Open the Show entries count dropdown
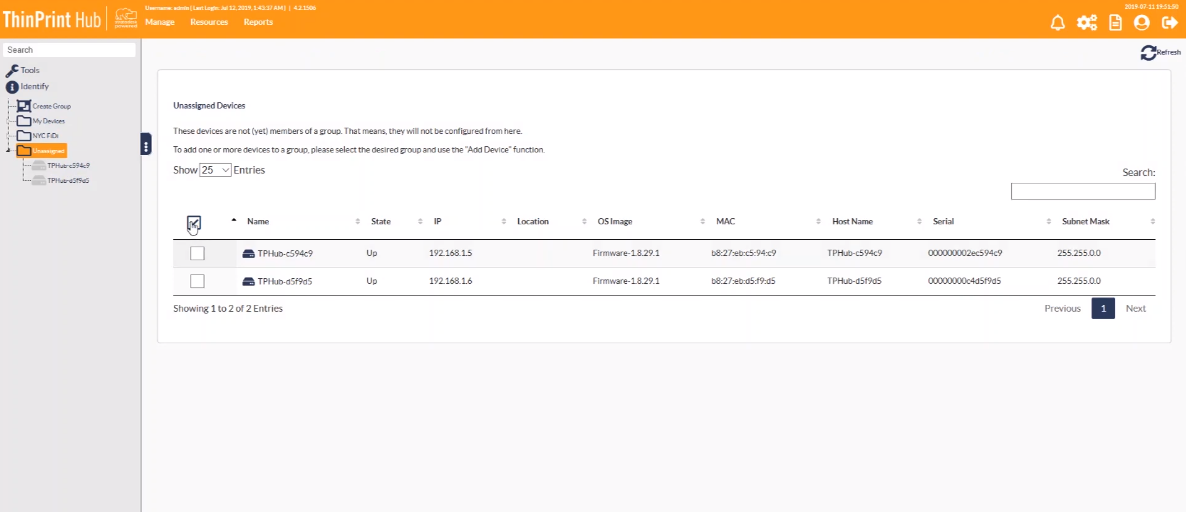This screenshot has height=512, width=1186. [216, 170]
